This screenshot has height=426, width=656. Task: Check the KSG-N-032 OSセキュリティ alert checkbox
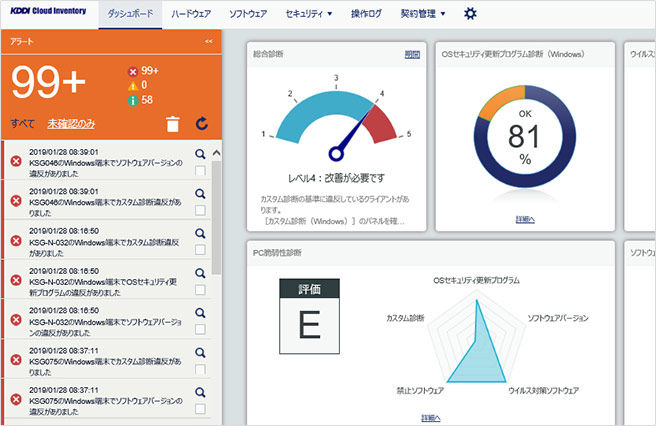[x=200, y=290]
